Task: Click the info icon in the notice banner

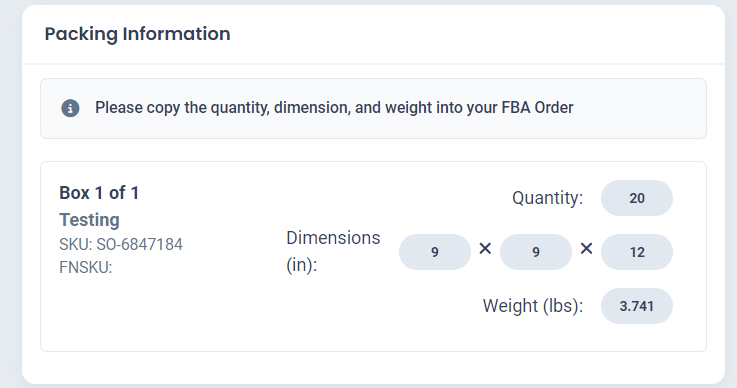Action: point(70,108)
